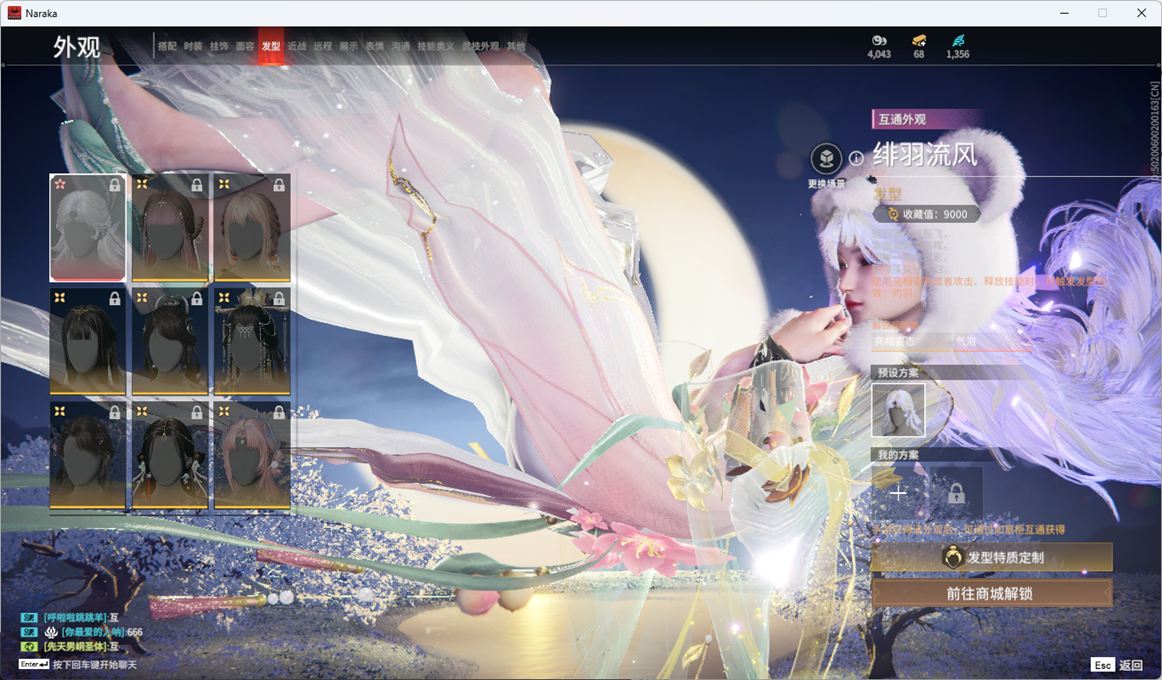Click the lock on the pink hairstyle card

tap(279, 412)
